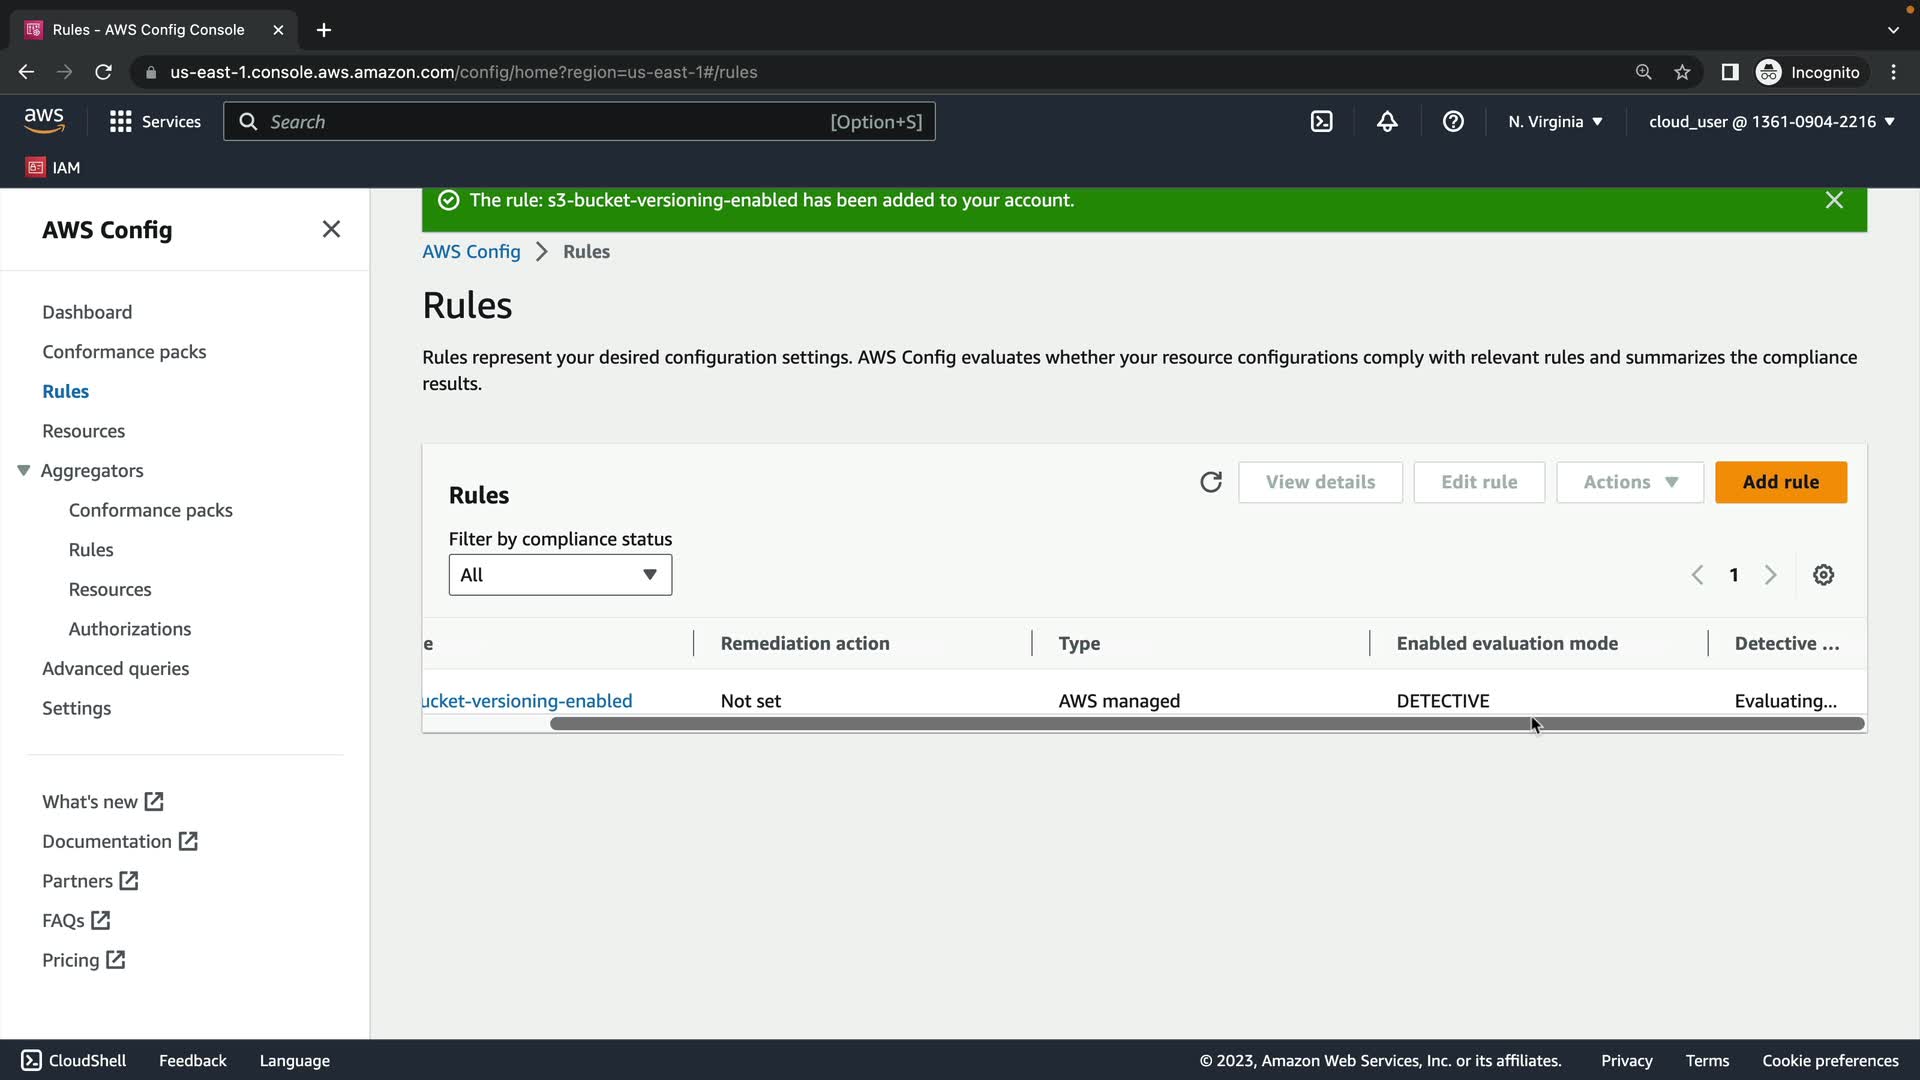Open the notifications bell

[1387, 121]
